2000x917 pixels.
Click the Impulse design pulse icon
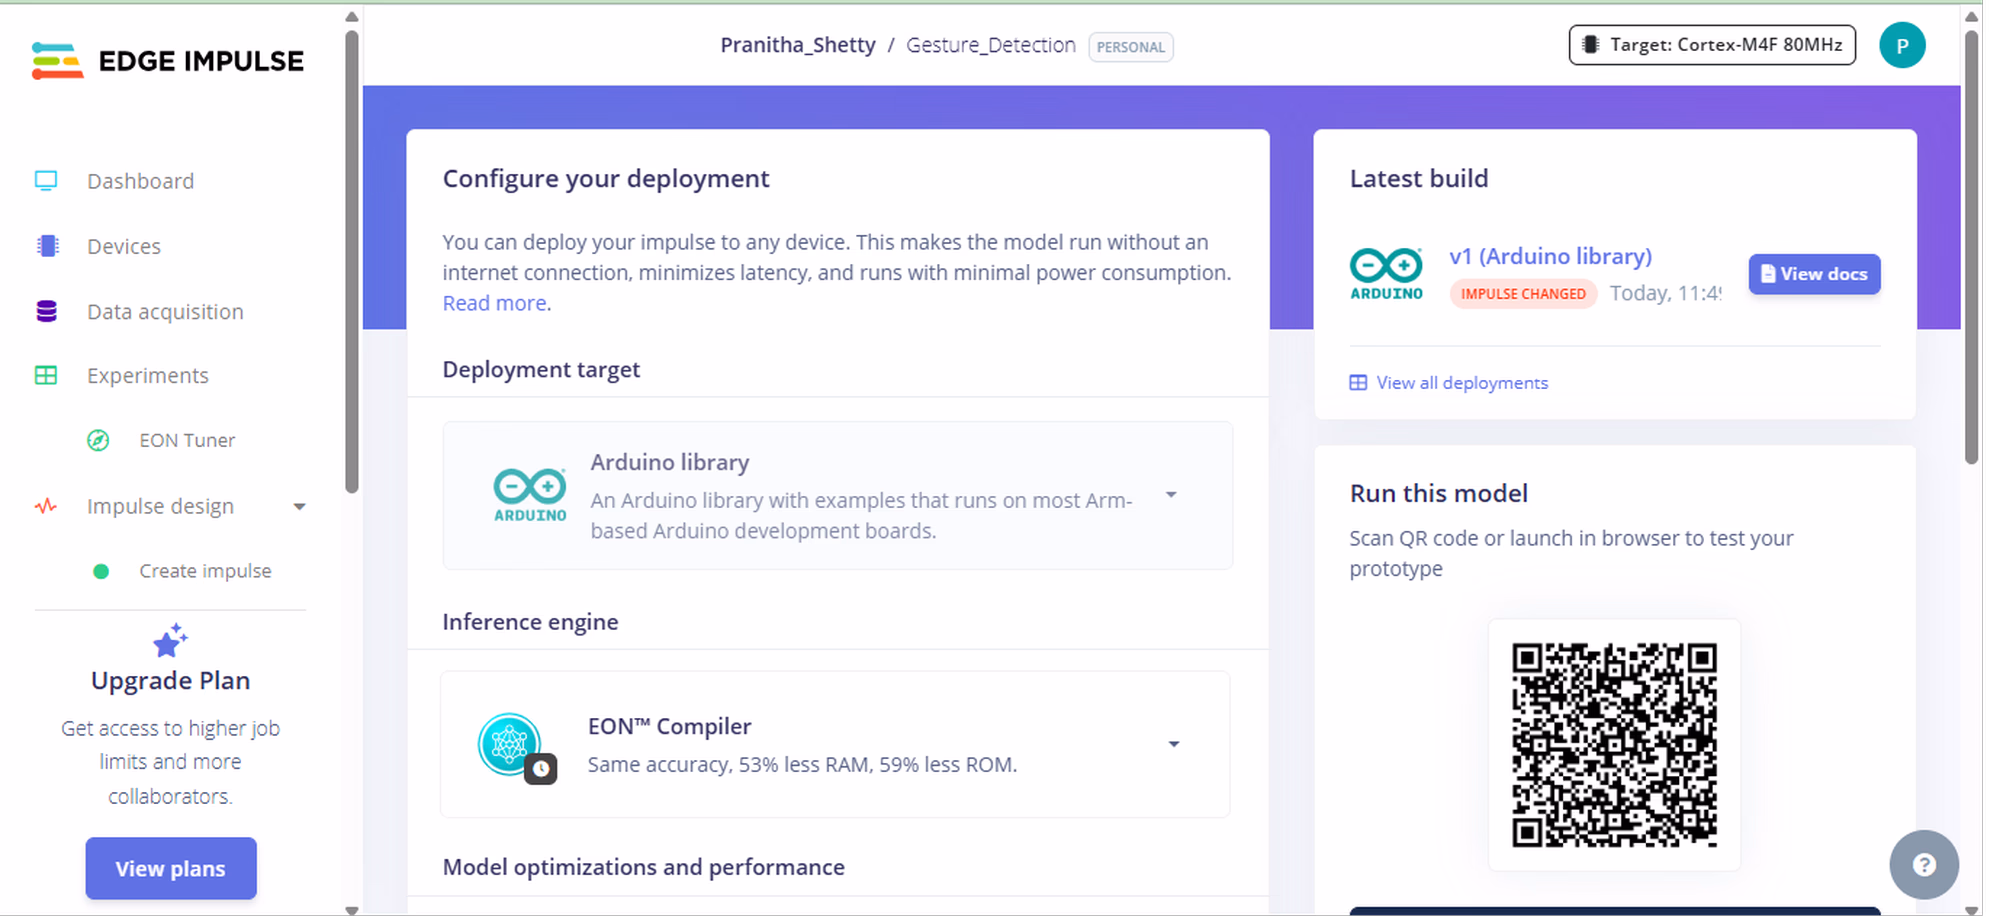click(x=46, y=506)
